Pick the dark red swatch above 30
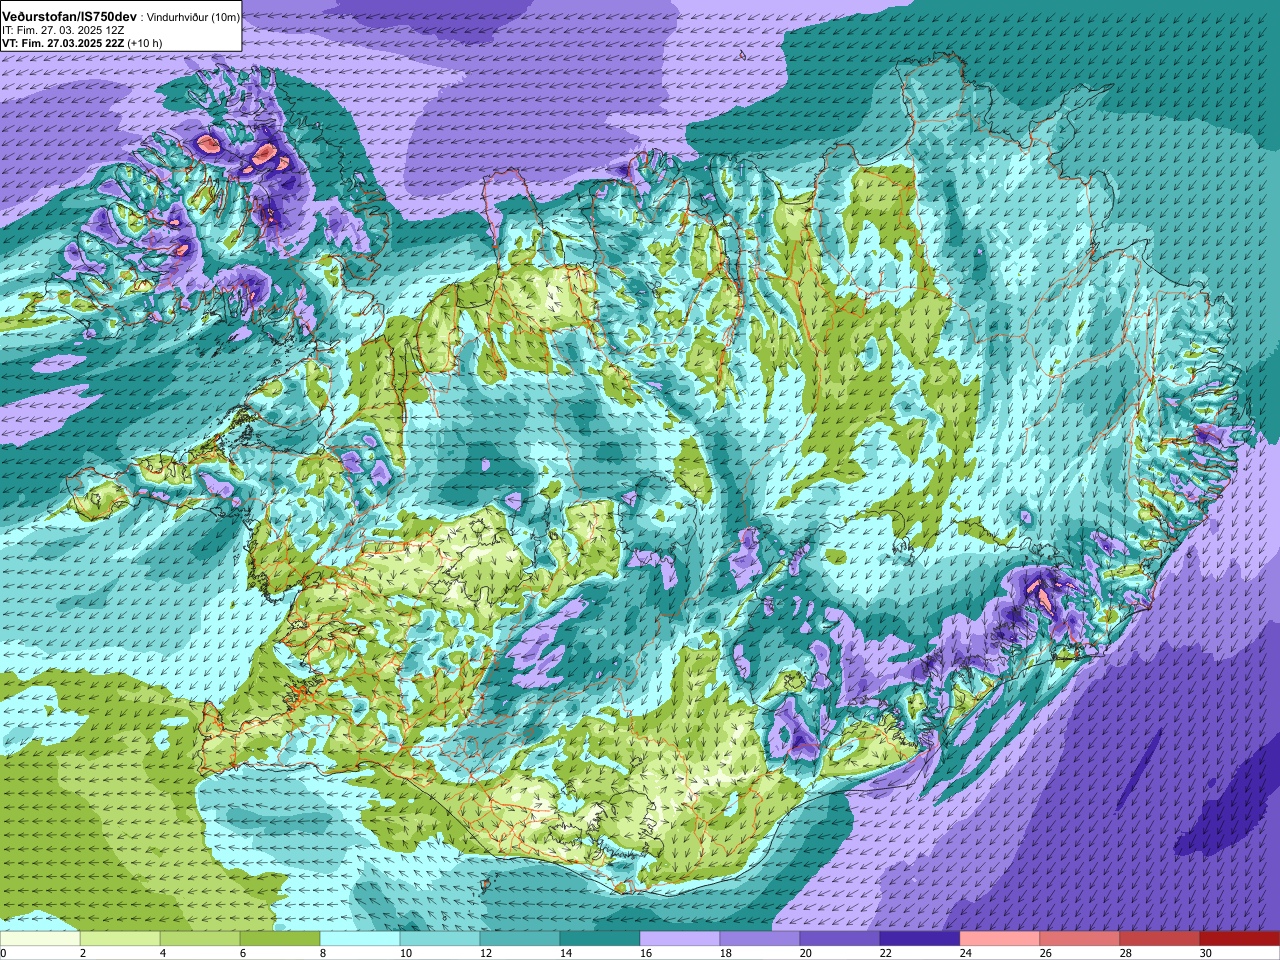This screenshot has width=1280, height=960. pyautogui.click(x=1240, y=939)
